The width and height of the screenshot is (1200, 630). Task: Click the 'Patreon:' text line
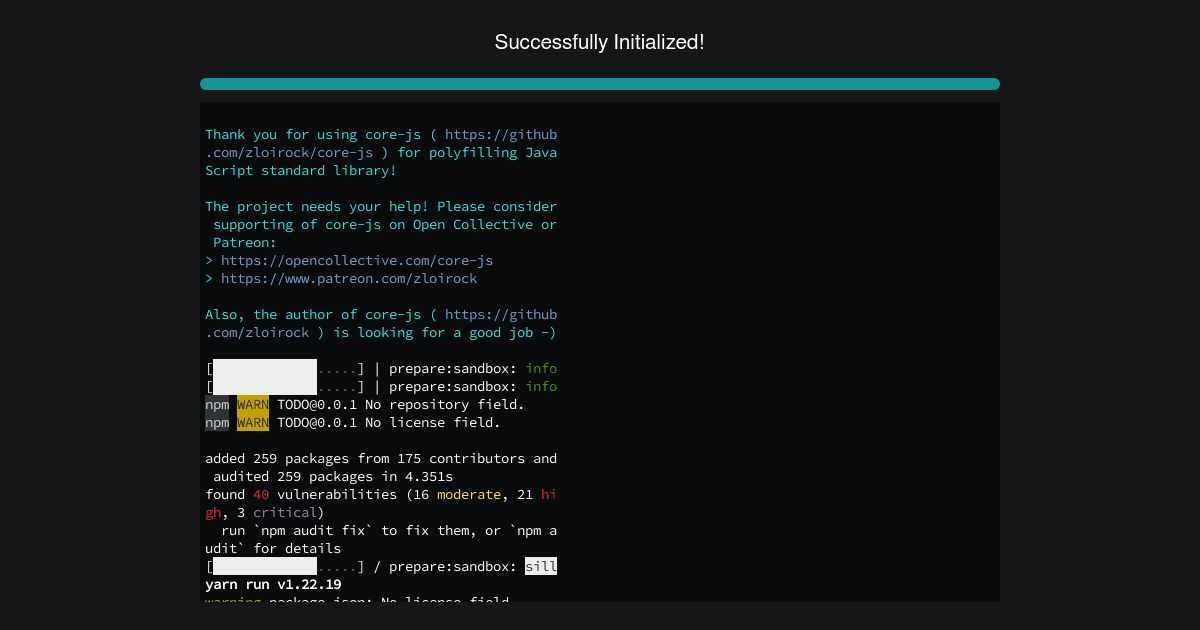click(245, 243)
